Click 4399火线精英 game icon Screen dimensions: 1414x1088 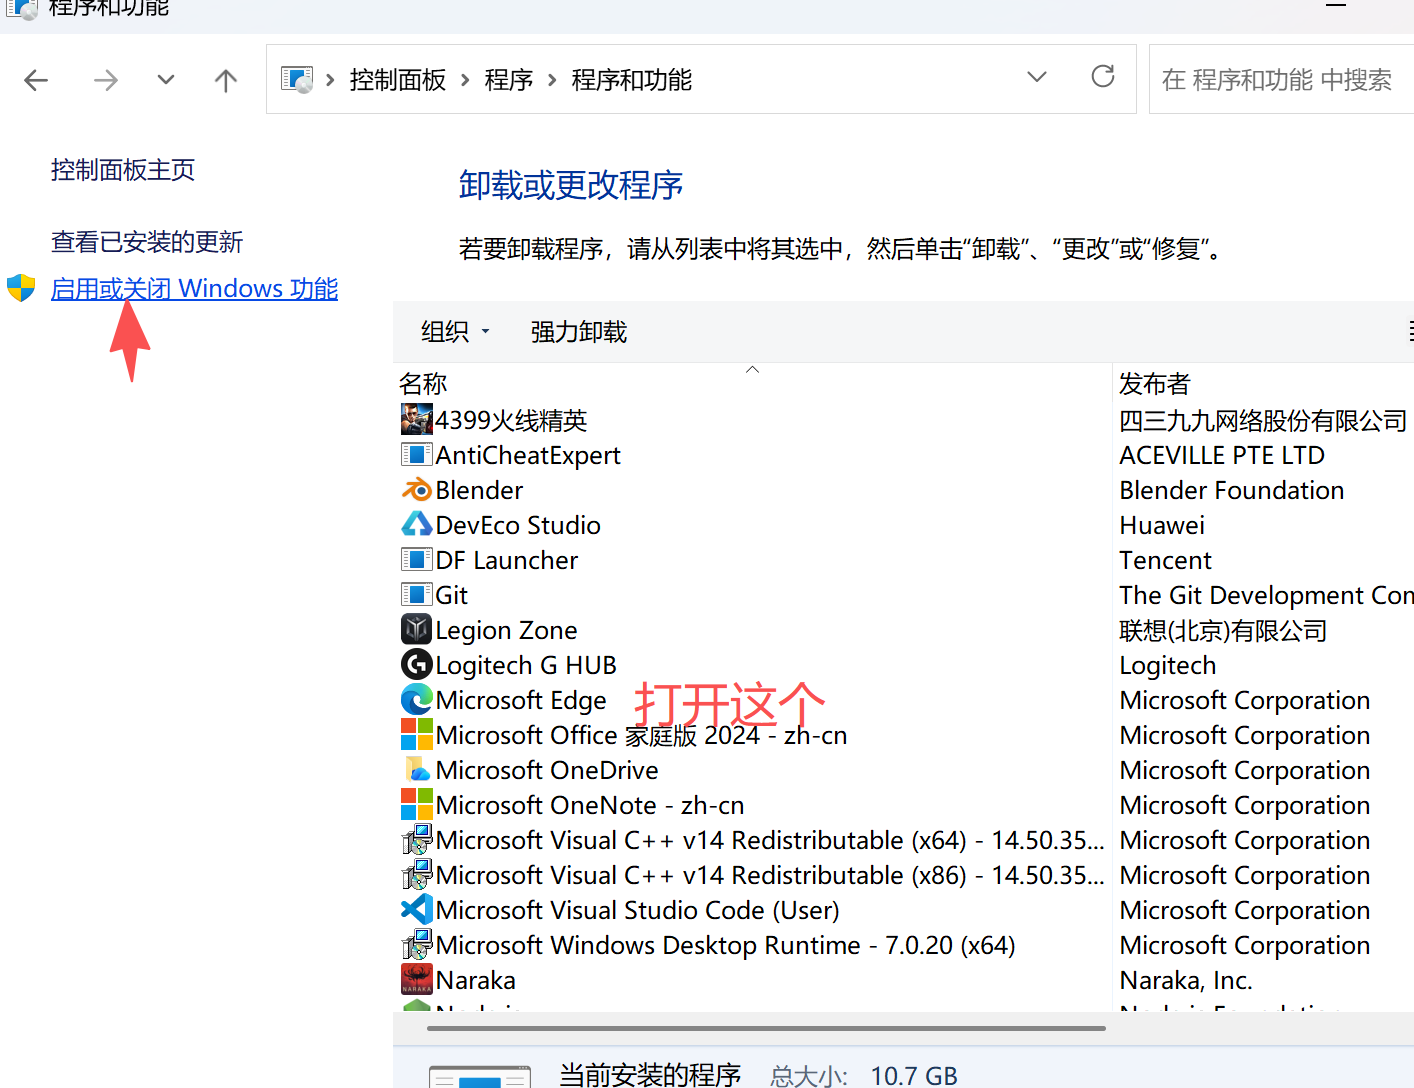coord(417,419)
